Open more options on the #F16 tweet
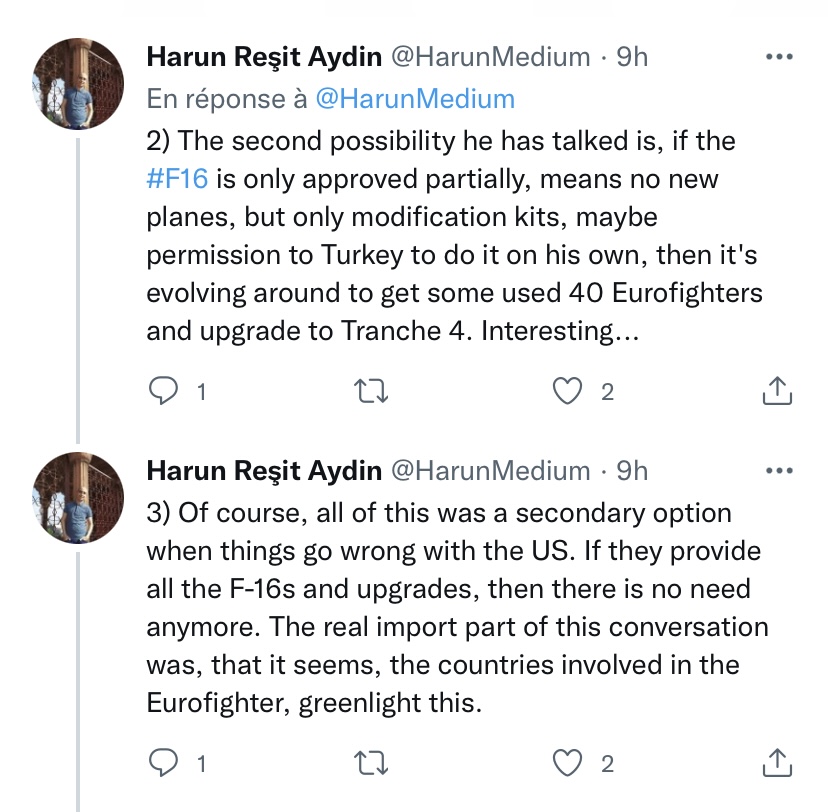 [x=777, y=57]
